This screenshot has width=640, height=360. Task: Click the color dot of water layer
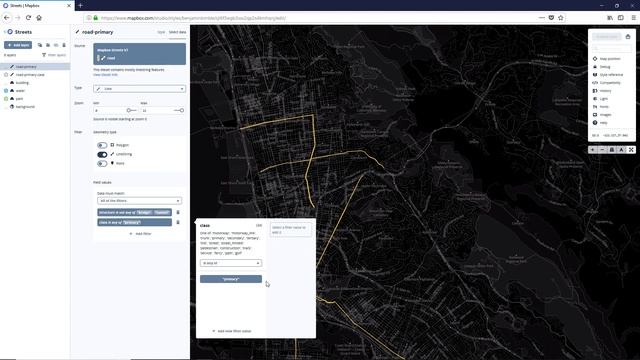6,91
